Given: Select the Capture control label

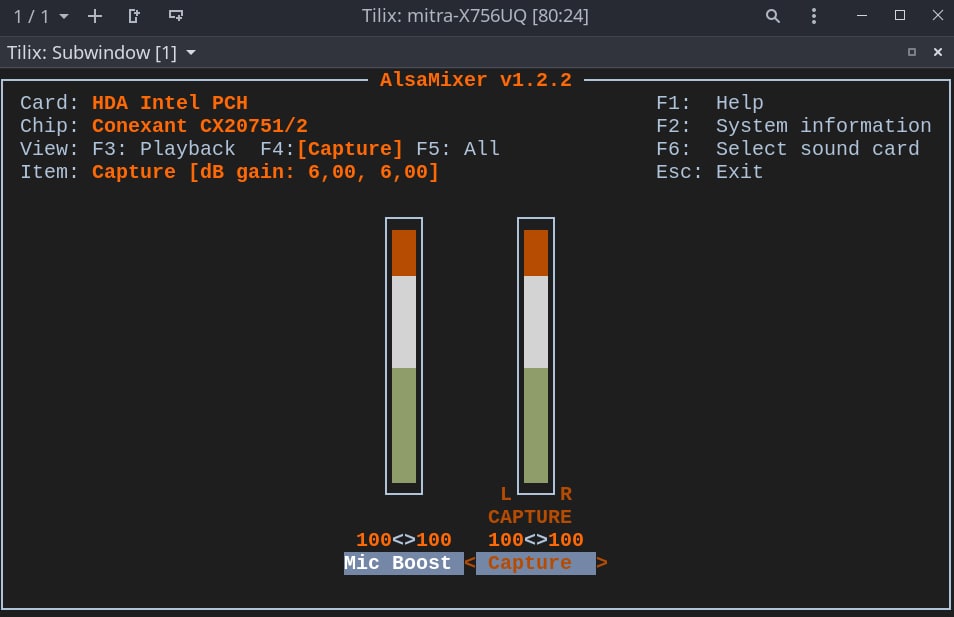Looking at the screenshot, I should tap(535, 563).
